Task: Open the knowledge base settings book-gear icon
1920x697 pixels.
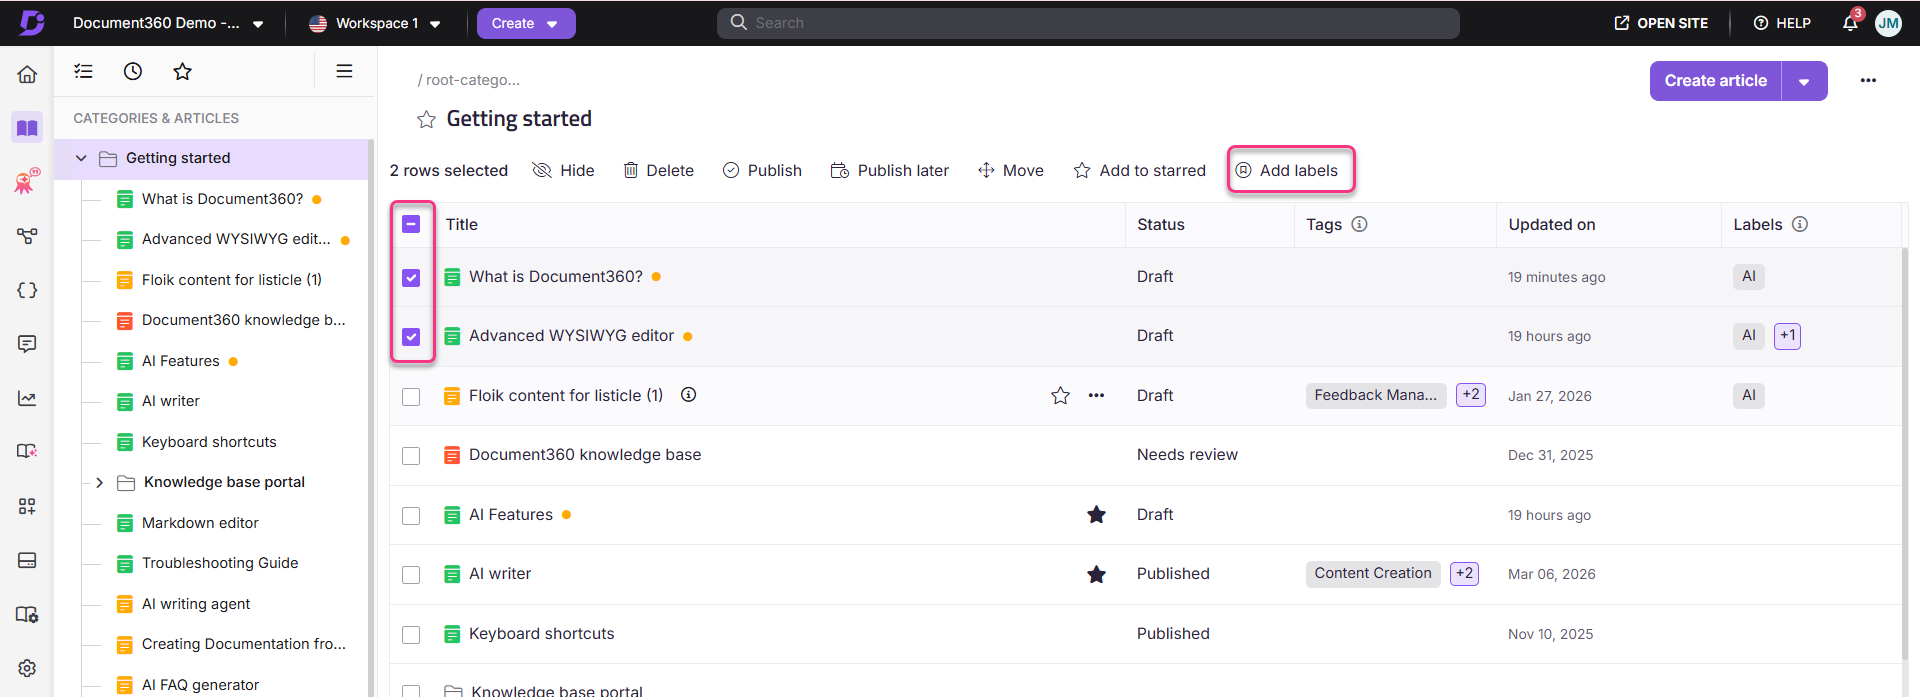Action: (27, 614)
